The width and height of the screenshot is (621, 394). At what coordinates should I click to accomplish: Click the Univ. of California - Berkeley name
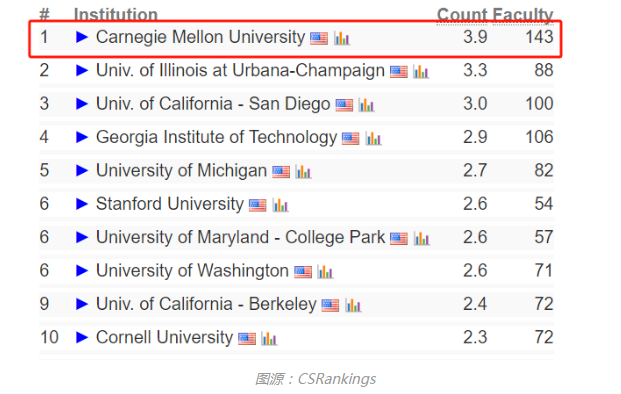[206, 304]
